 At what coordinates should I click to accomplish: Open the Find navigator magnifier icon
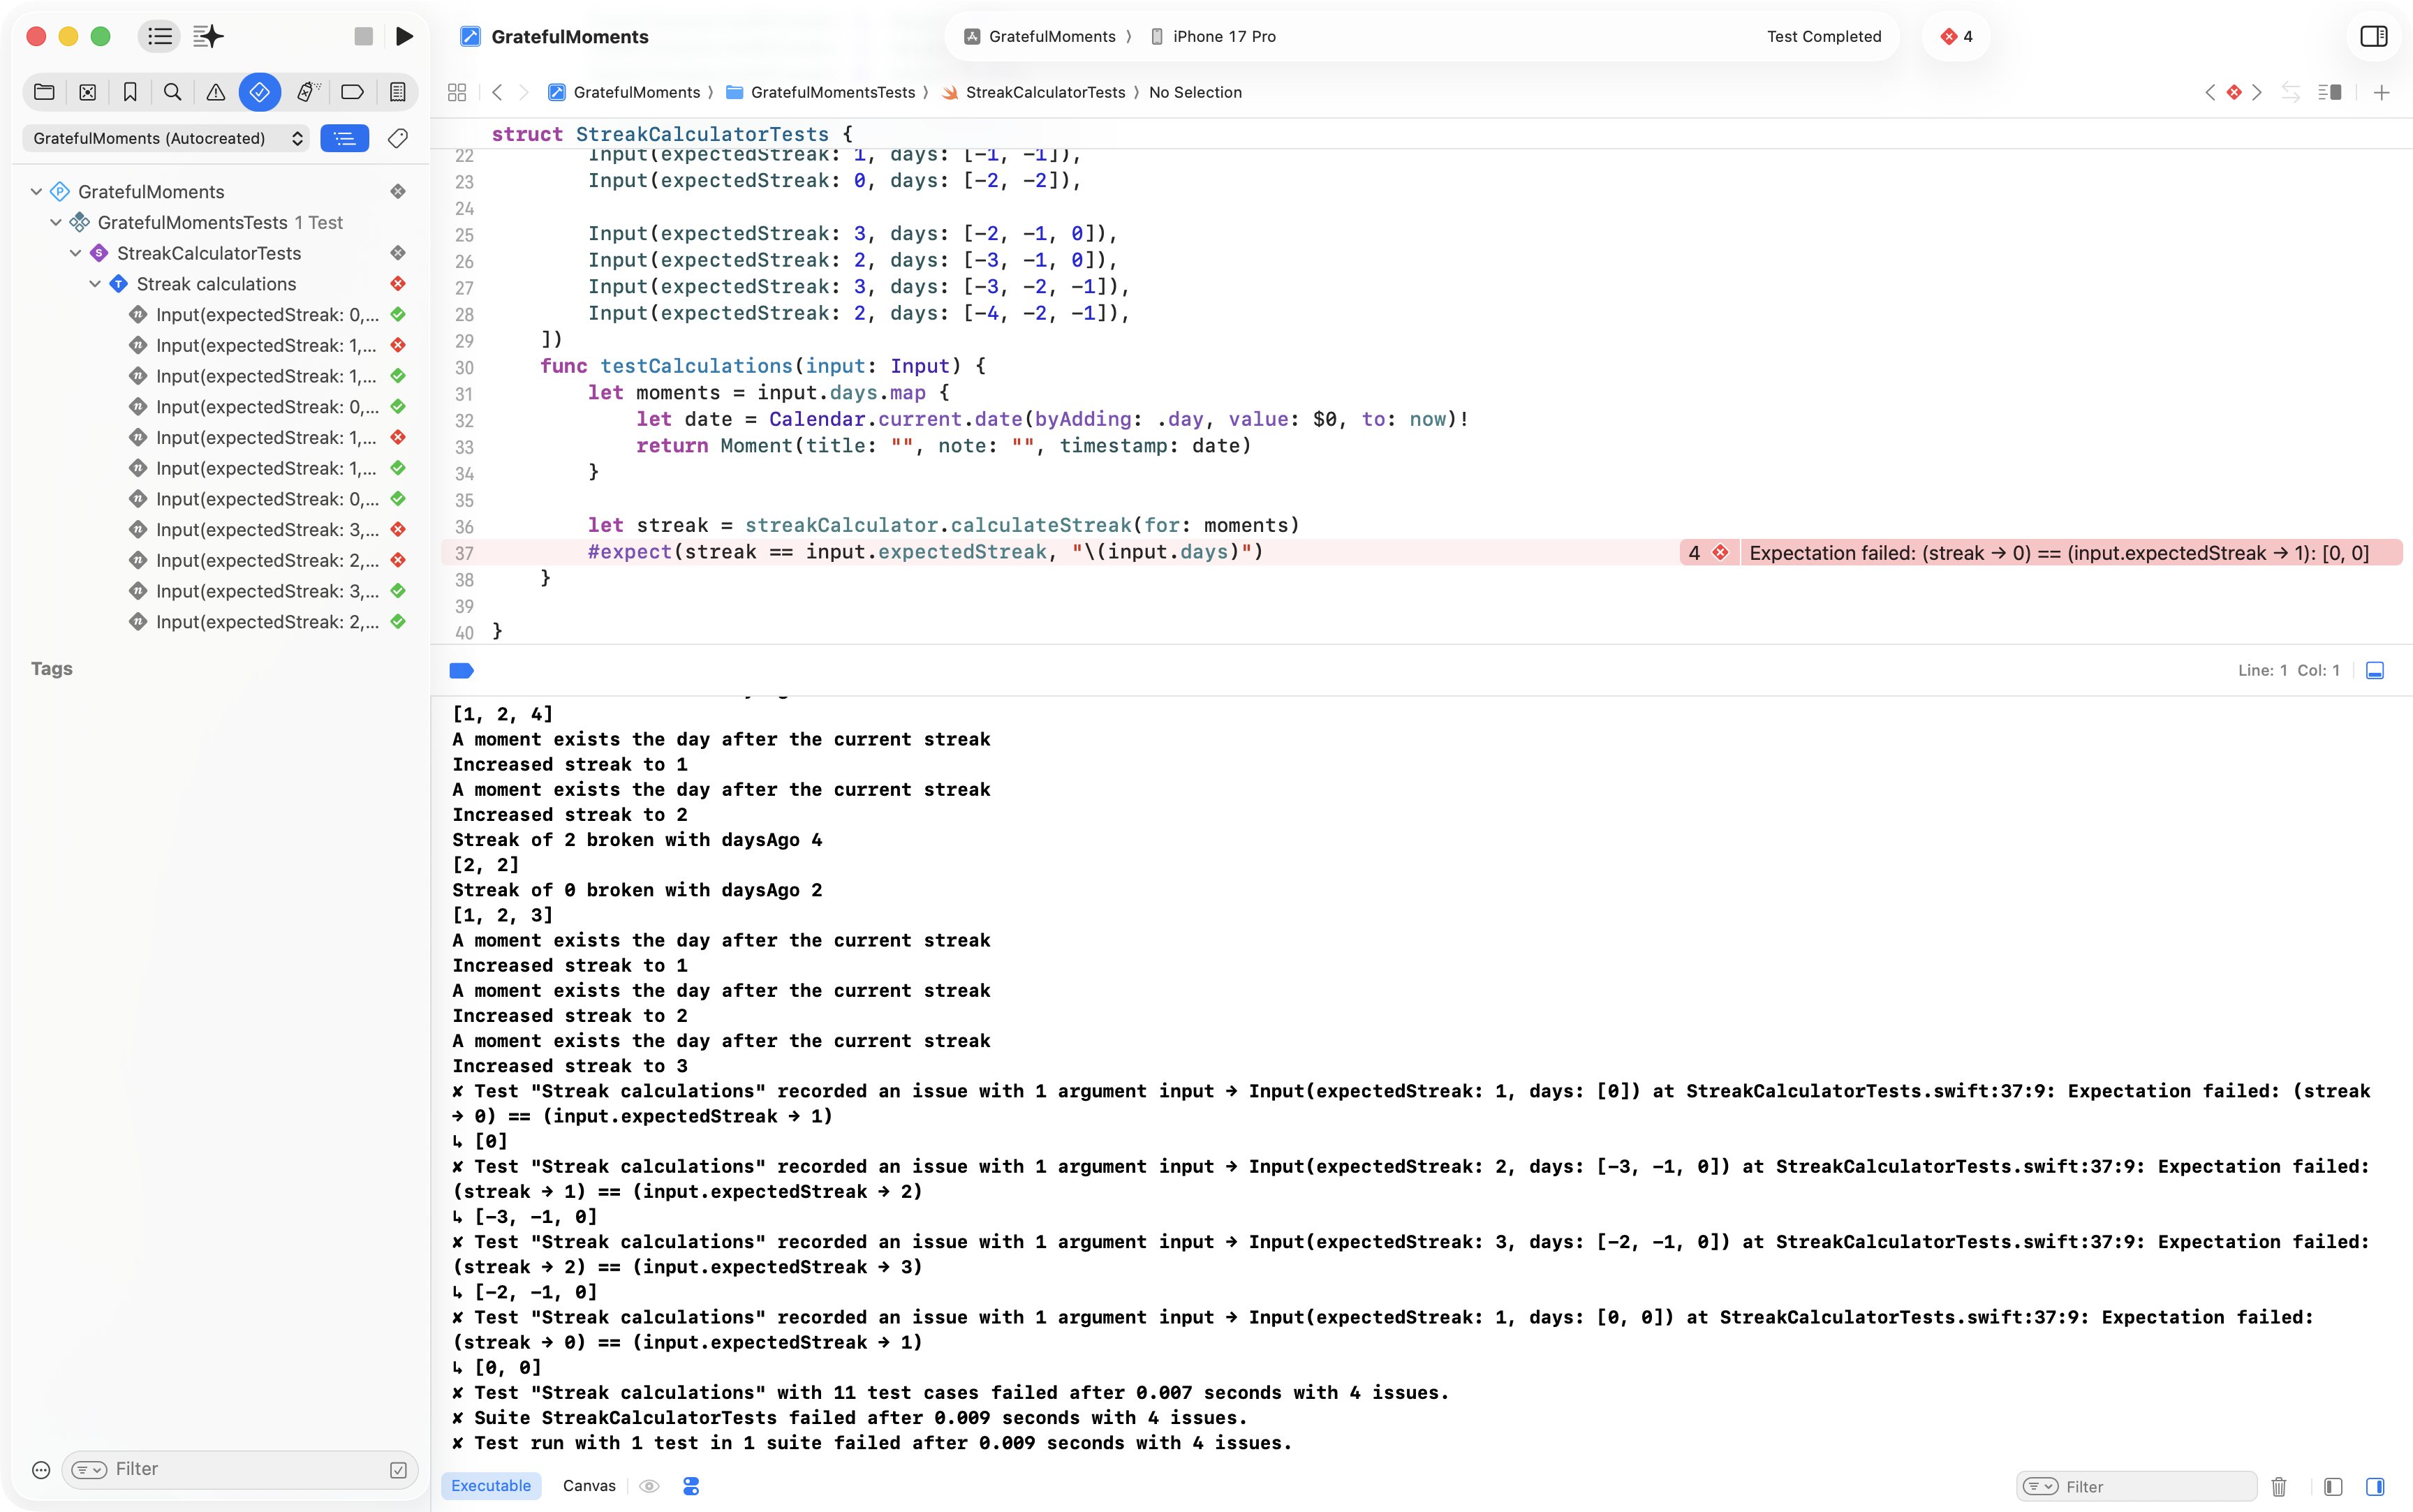click(173, 92)
